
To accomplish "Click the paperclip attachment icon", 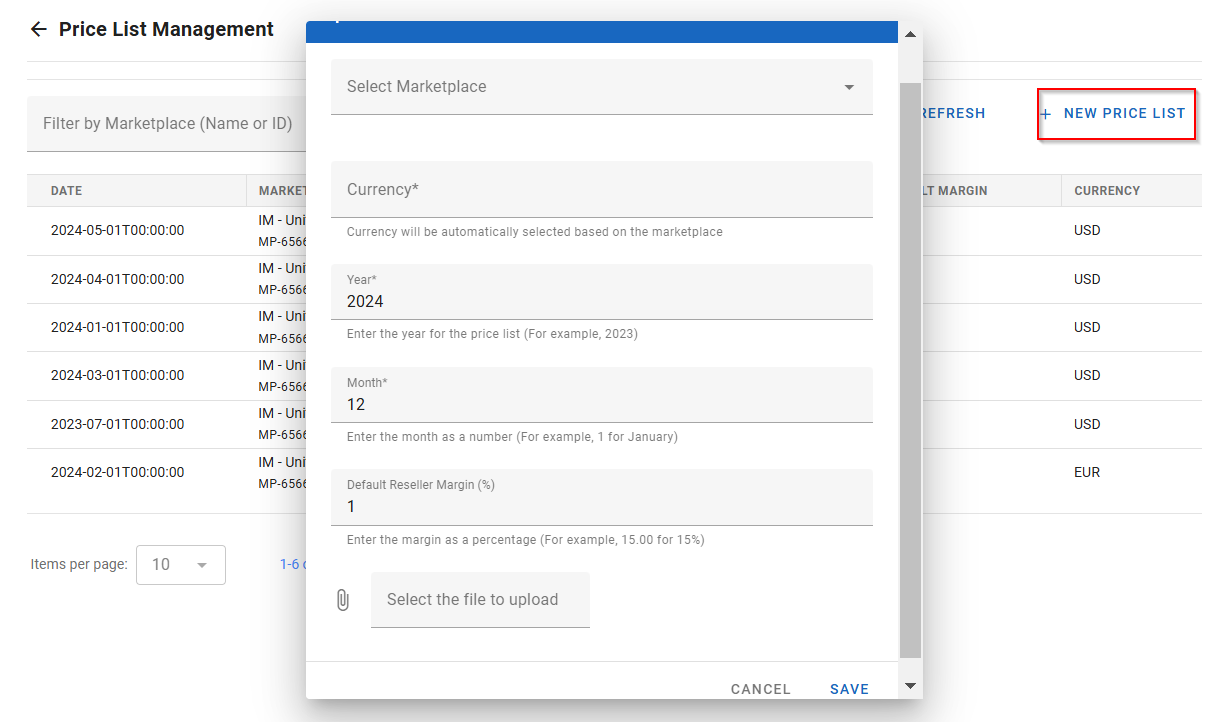I will (343, 600).
